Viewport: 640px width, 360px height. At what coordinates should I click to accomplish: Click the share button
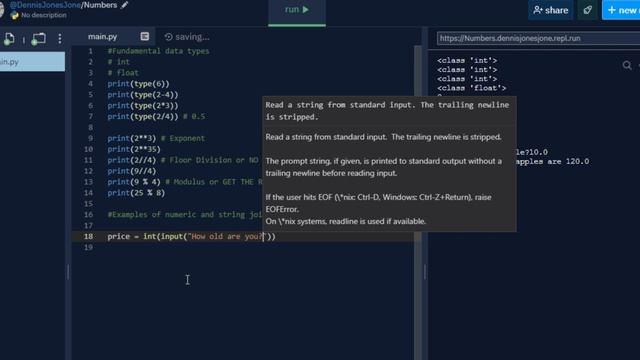coord(550,10)
